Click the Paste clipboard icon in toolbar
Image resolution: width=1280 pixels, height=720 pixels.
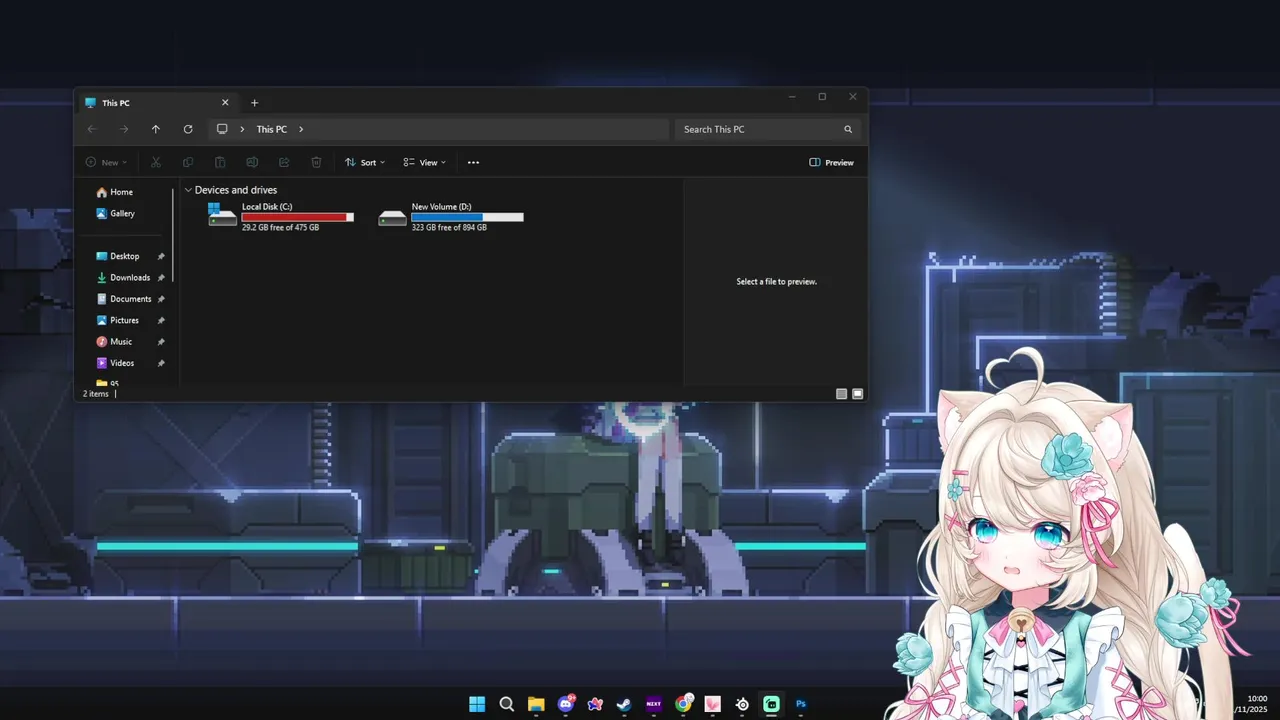220,162
